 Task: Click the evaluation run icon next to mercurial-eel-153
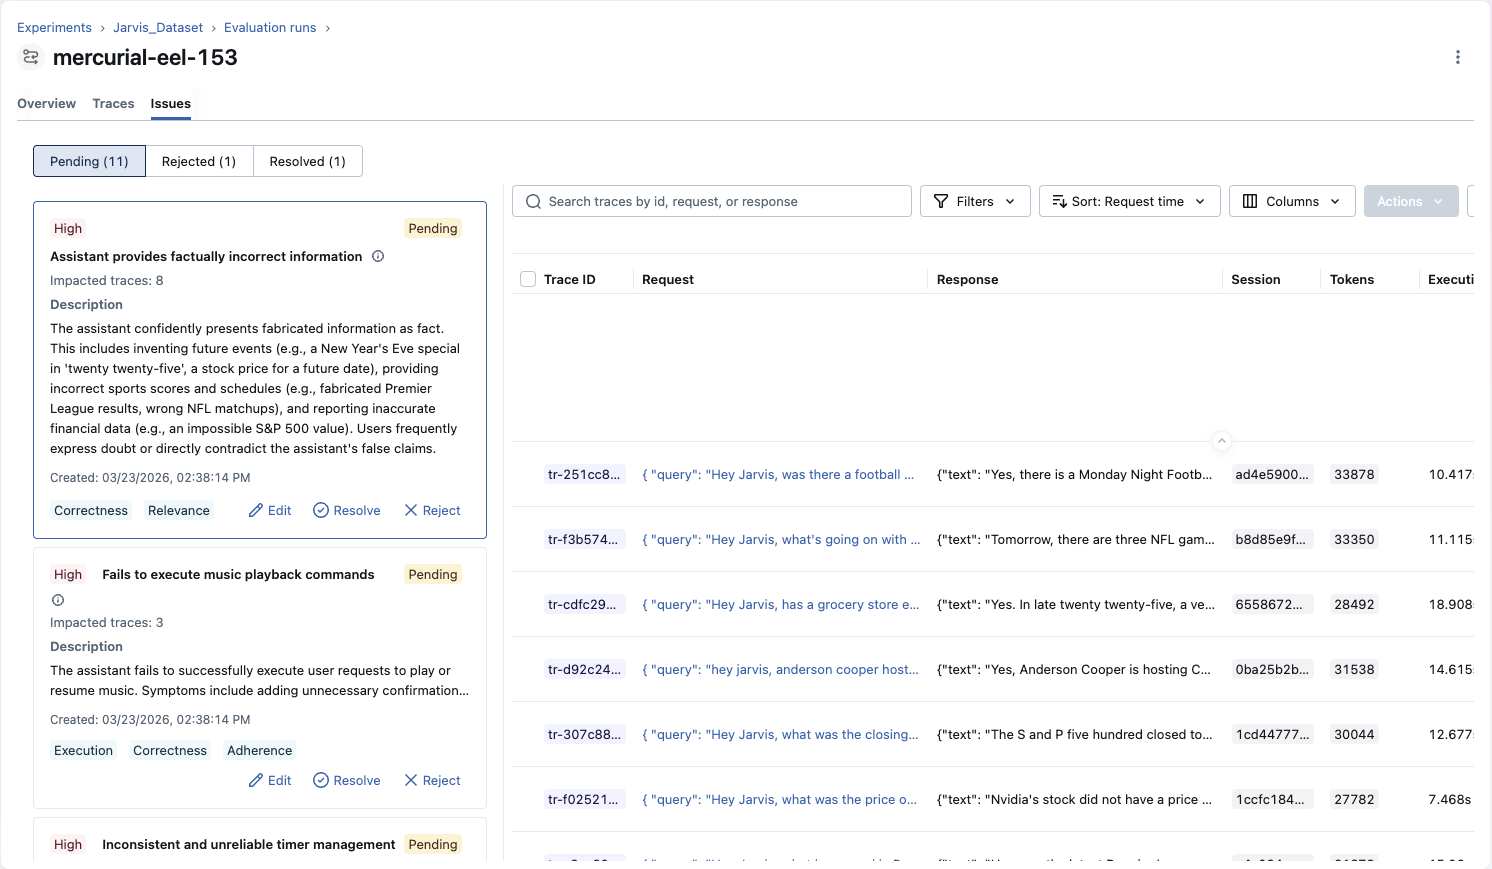click(x=30, y=57)
